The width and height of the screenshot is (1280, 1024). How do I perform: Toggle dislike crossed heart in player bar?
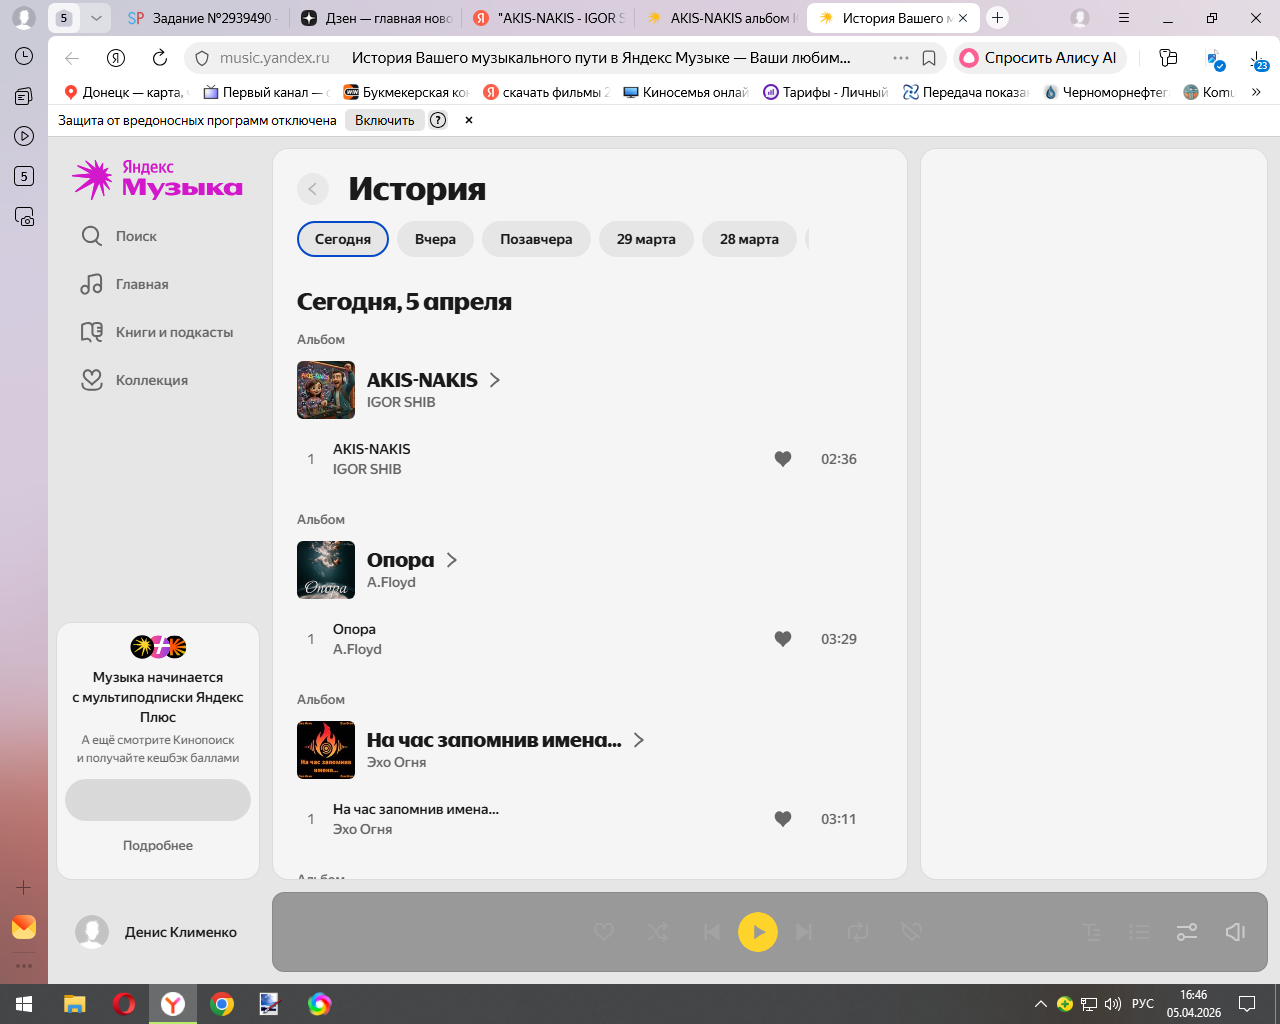911,932
